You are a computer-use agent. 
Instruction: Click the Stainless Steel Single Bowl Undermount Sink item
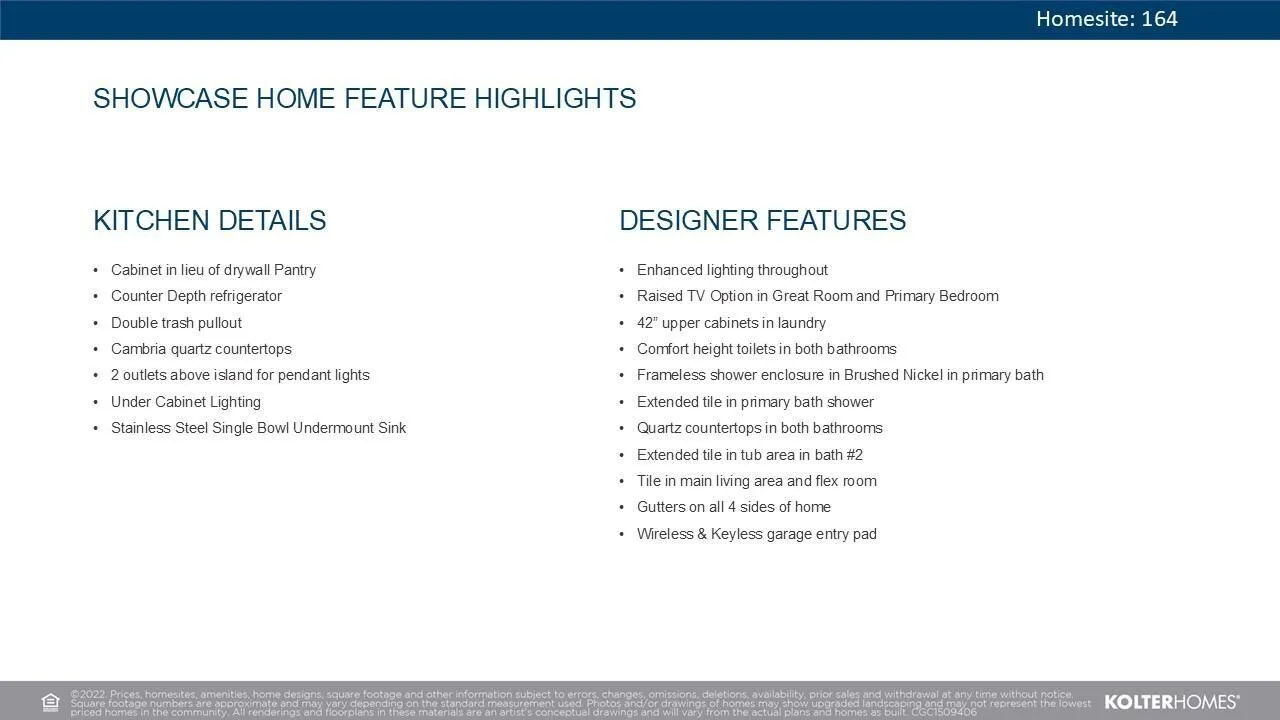(258, 428)
